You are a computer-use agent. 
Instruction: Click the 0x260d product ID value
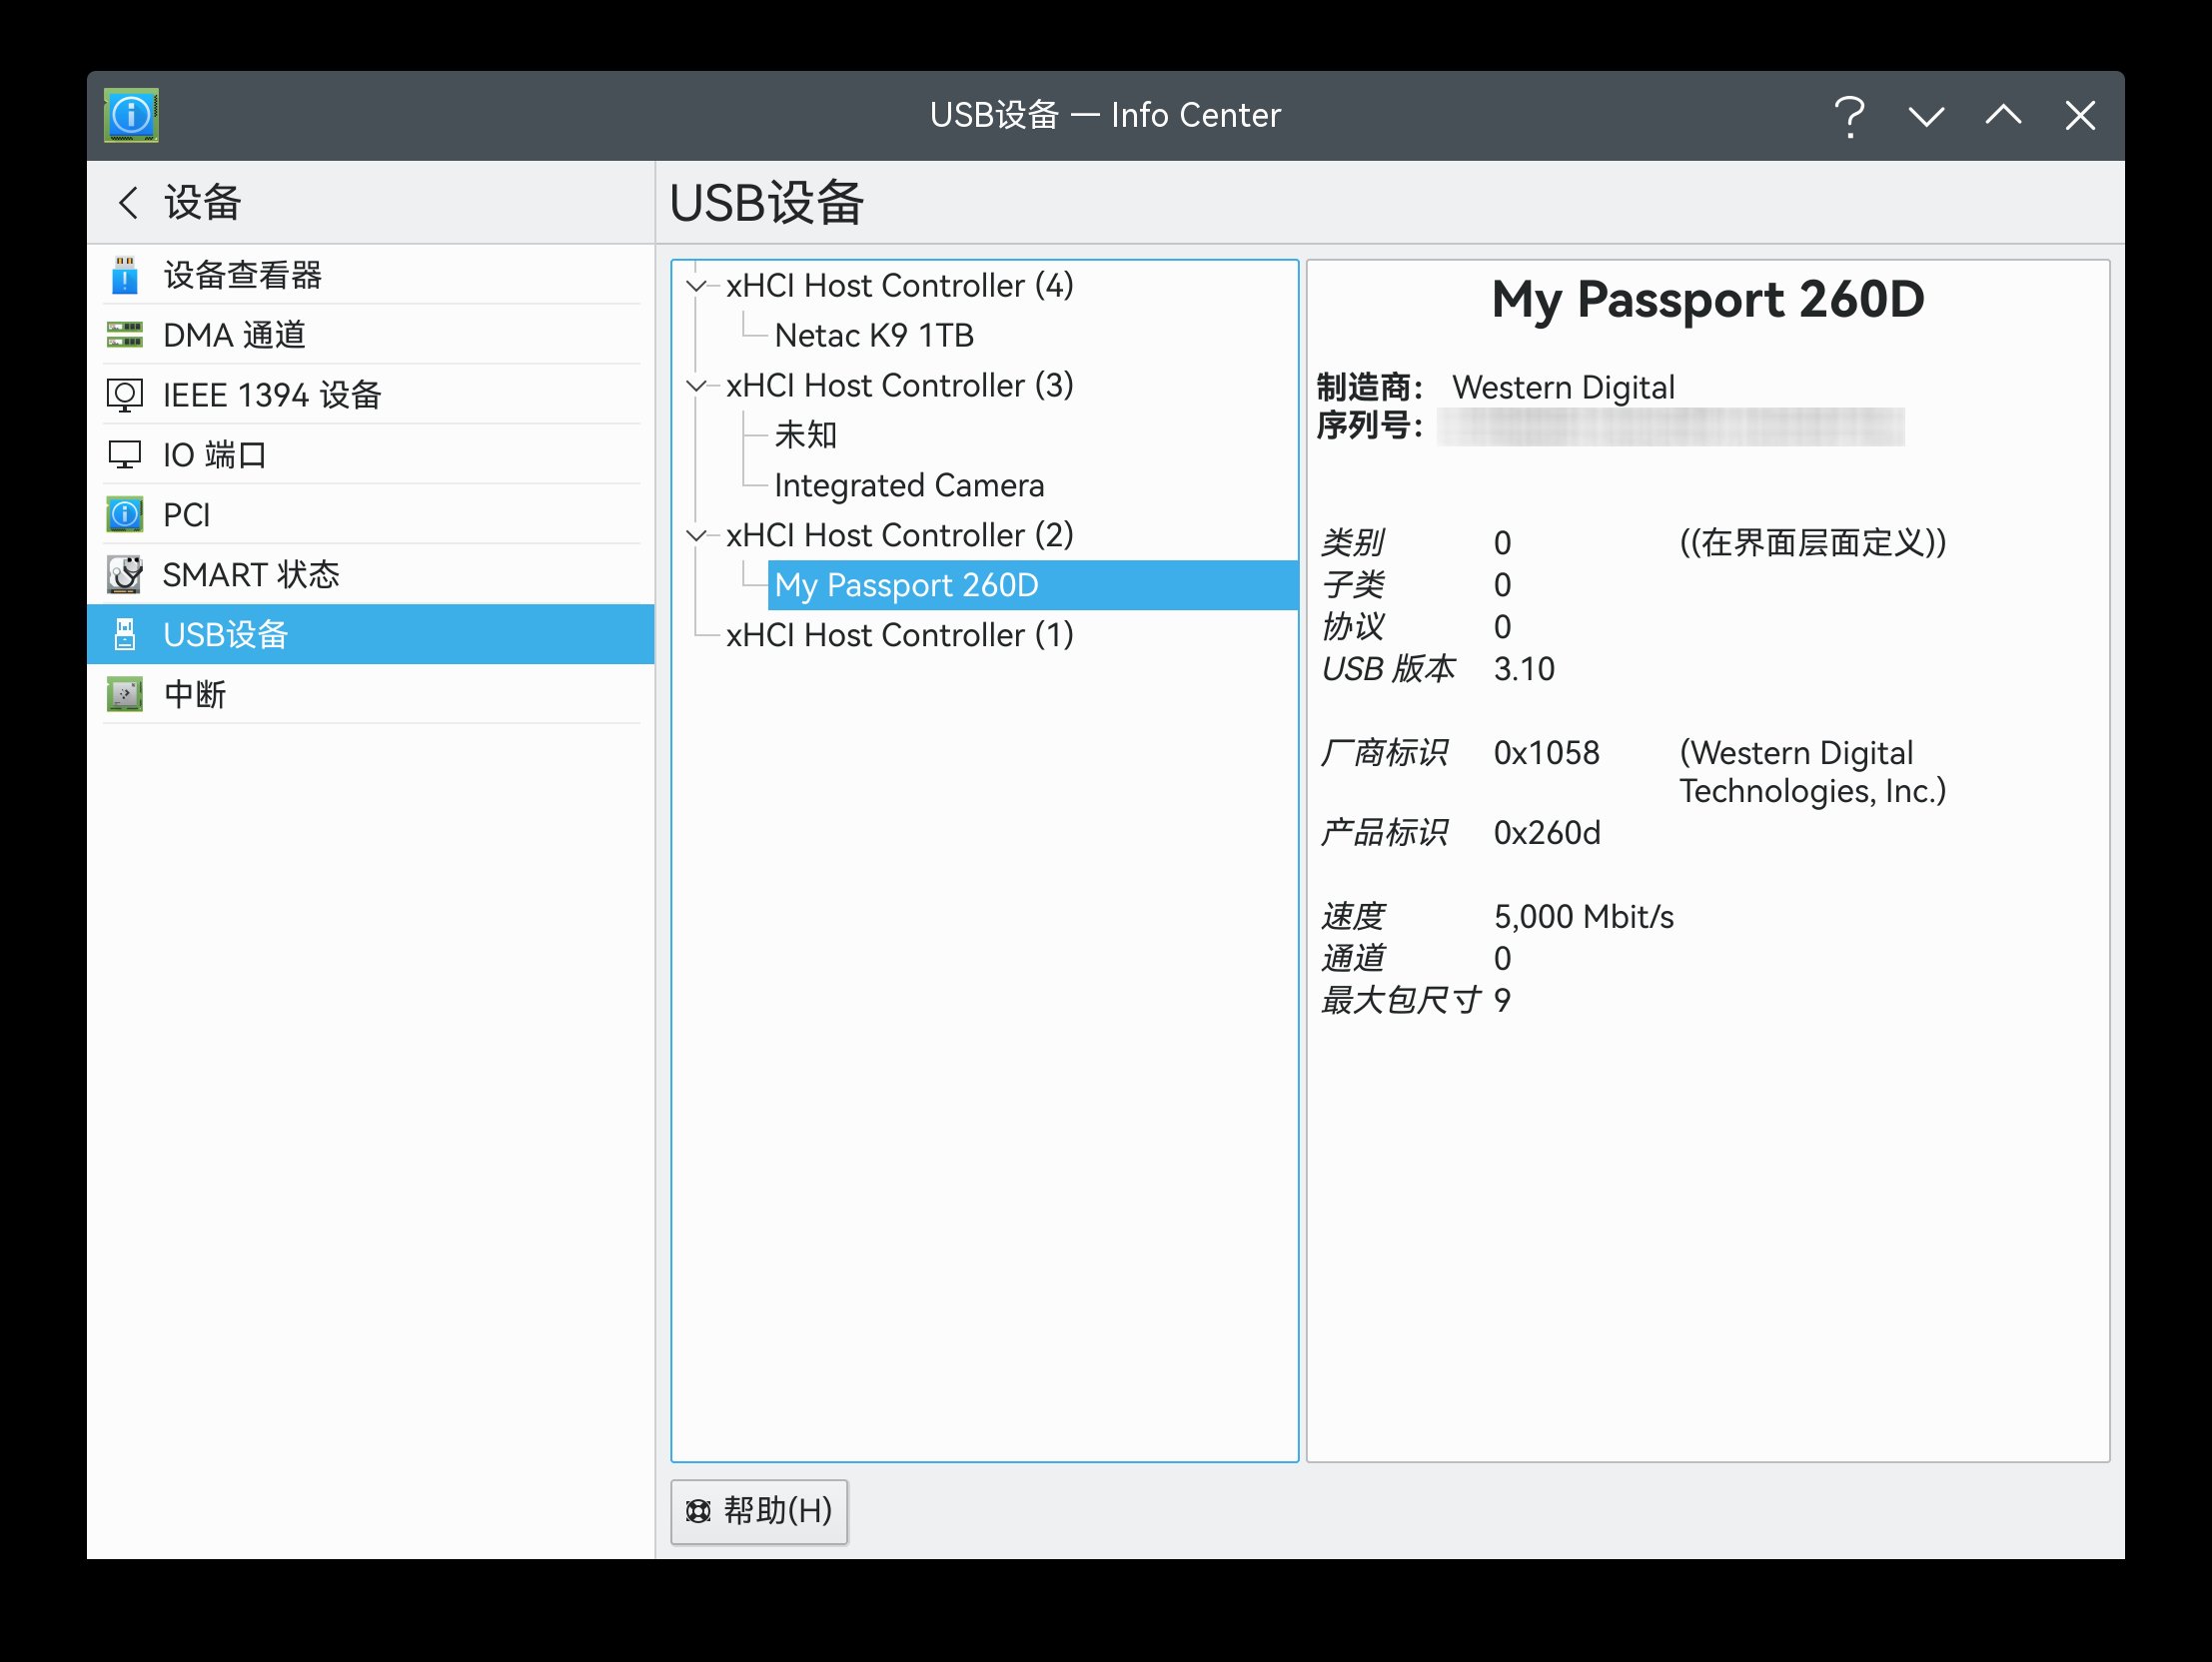click(1546, 833)
